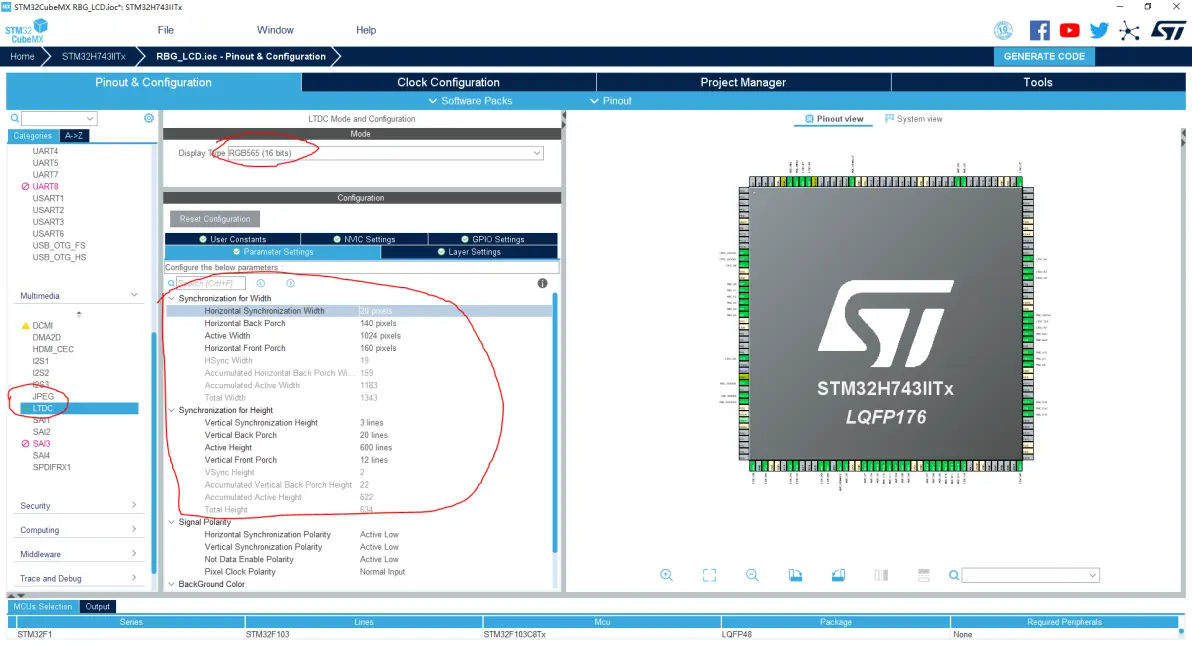
Task: Zoom out on the chip pinout
Action: [x=752, y=575]
